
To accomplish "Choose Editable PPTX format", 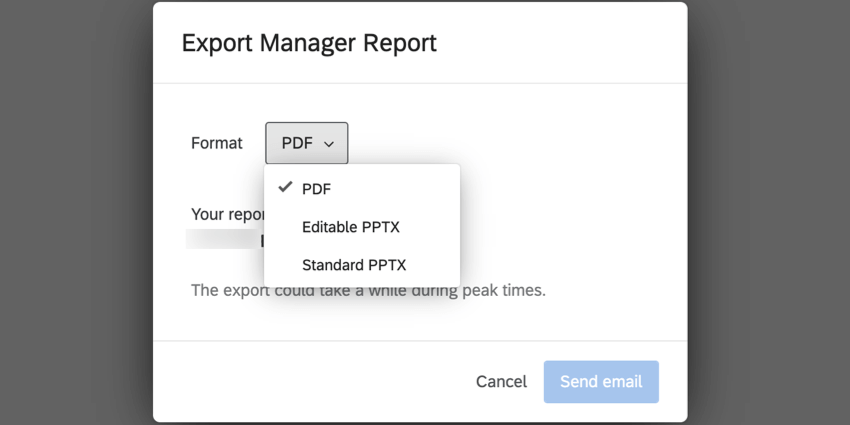I will tap(350, 227).
